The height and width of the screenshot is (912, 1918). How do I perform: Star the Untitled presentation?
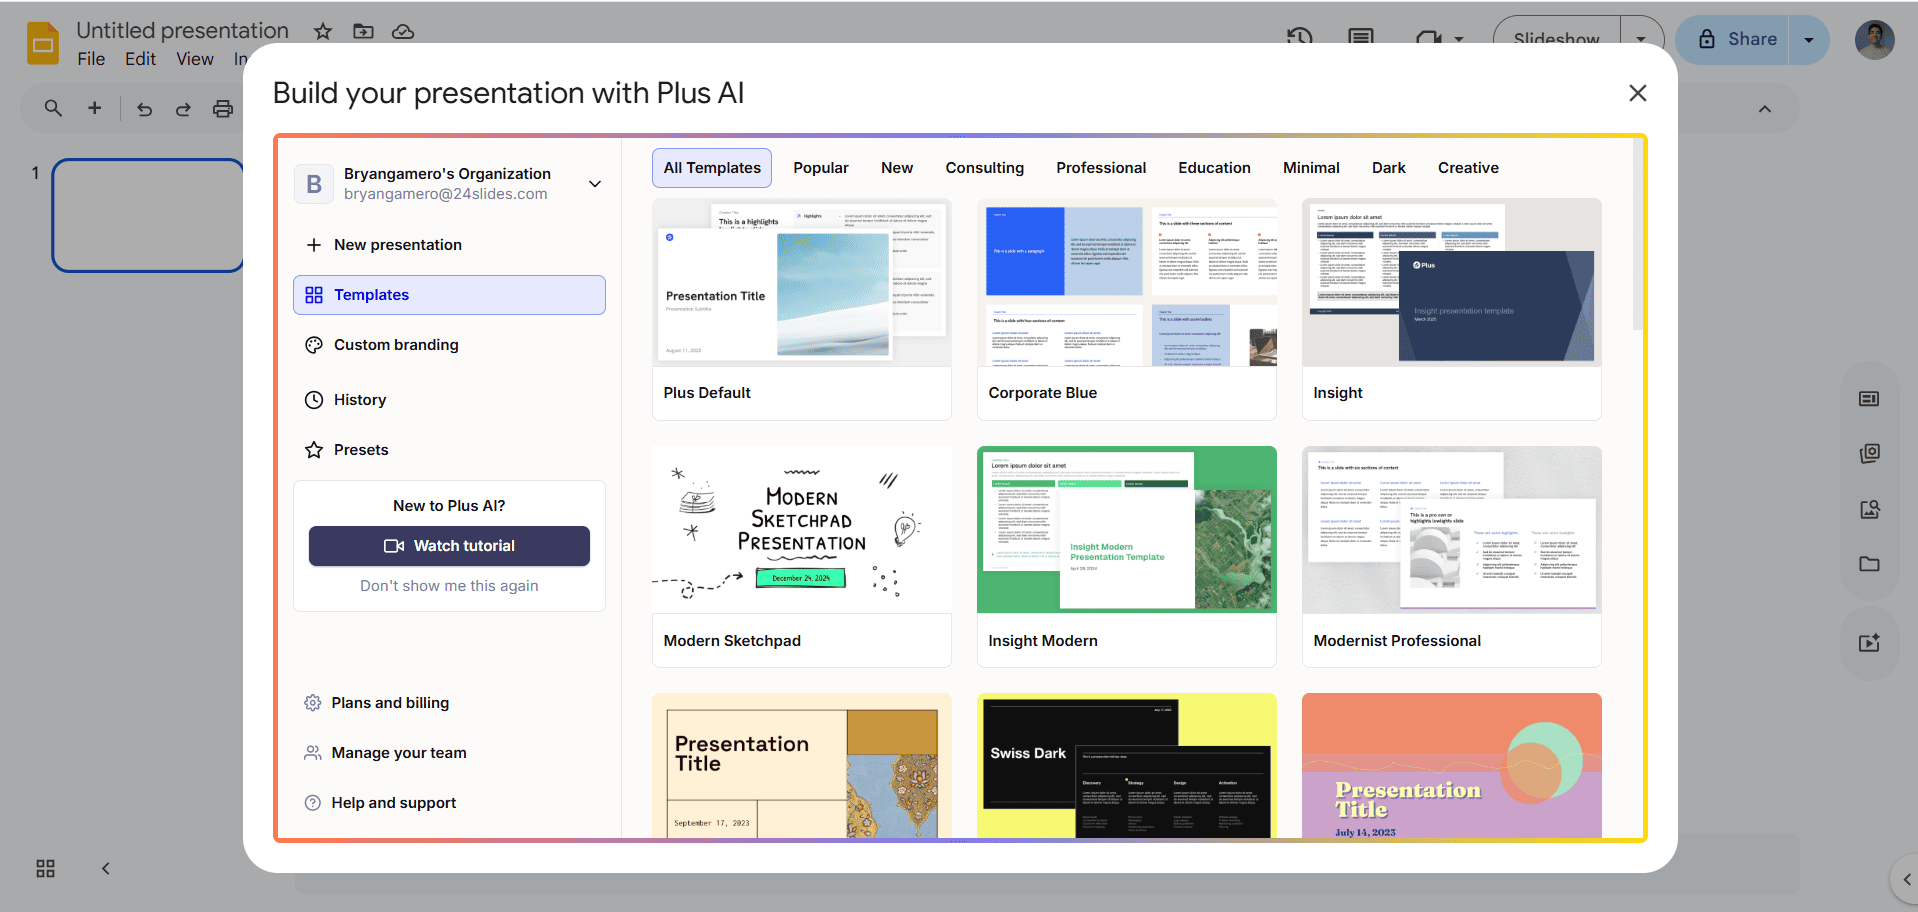[323, 32]
